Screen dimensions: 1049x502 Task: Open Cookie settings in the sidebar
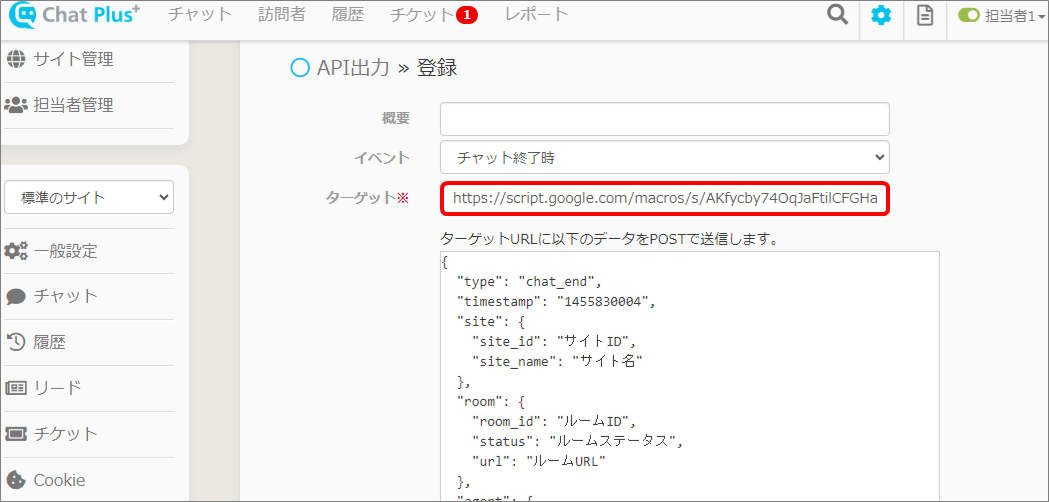tap(59, 480)
